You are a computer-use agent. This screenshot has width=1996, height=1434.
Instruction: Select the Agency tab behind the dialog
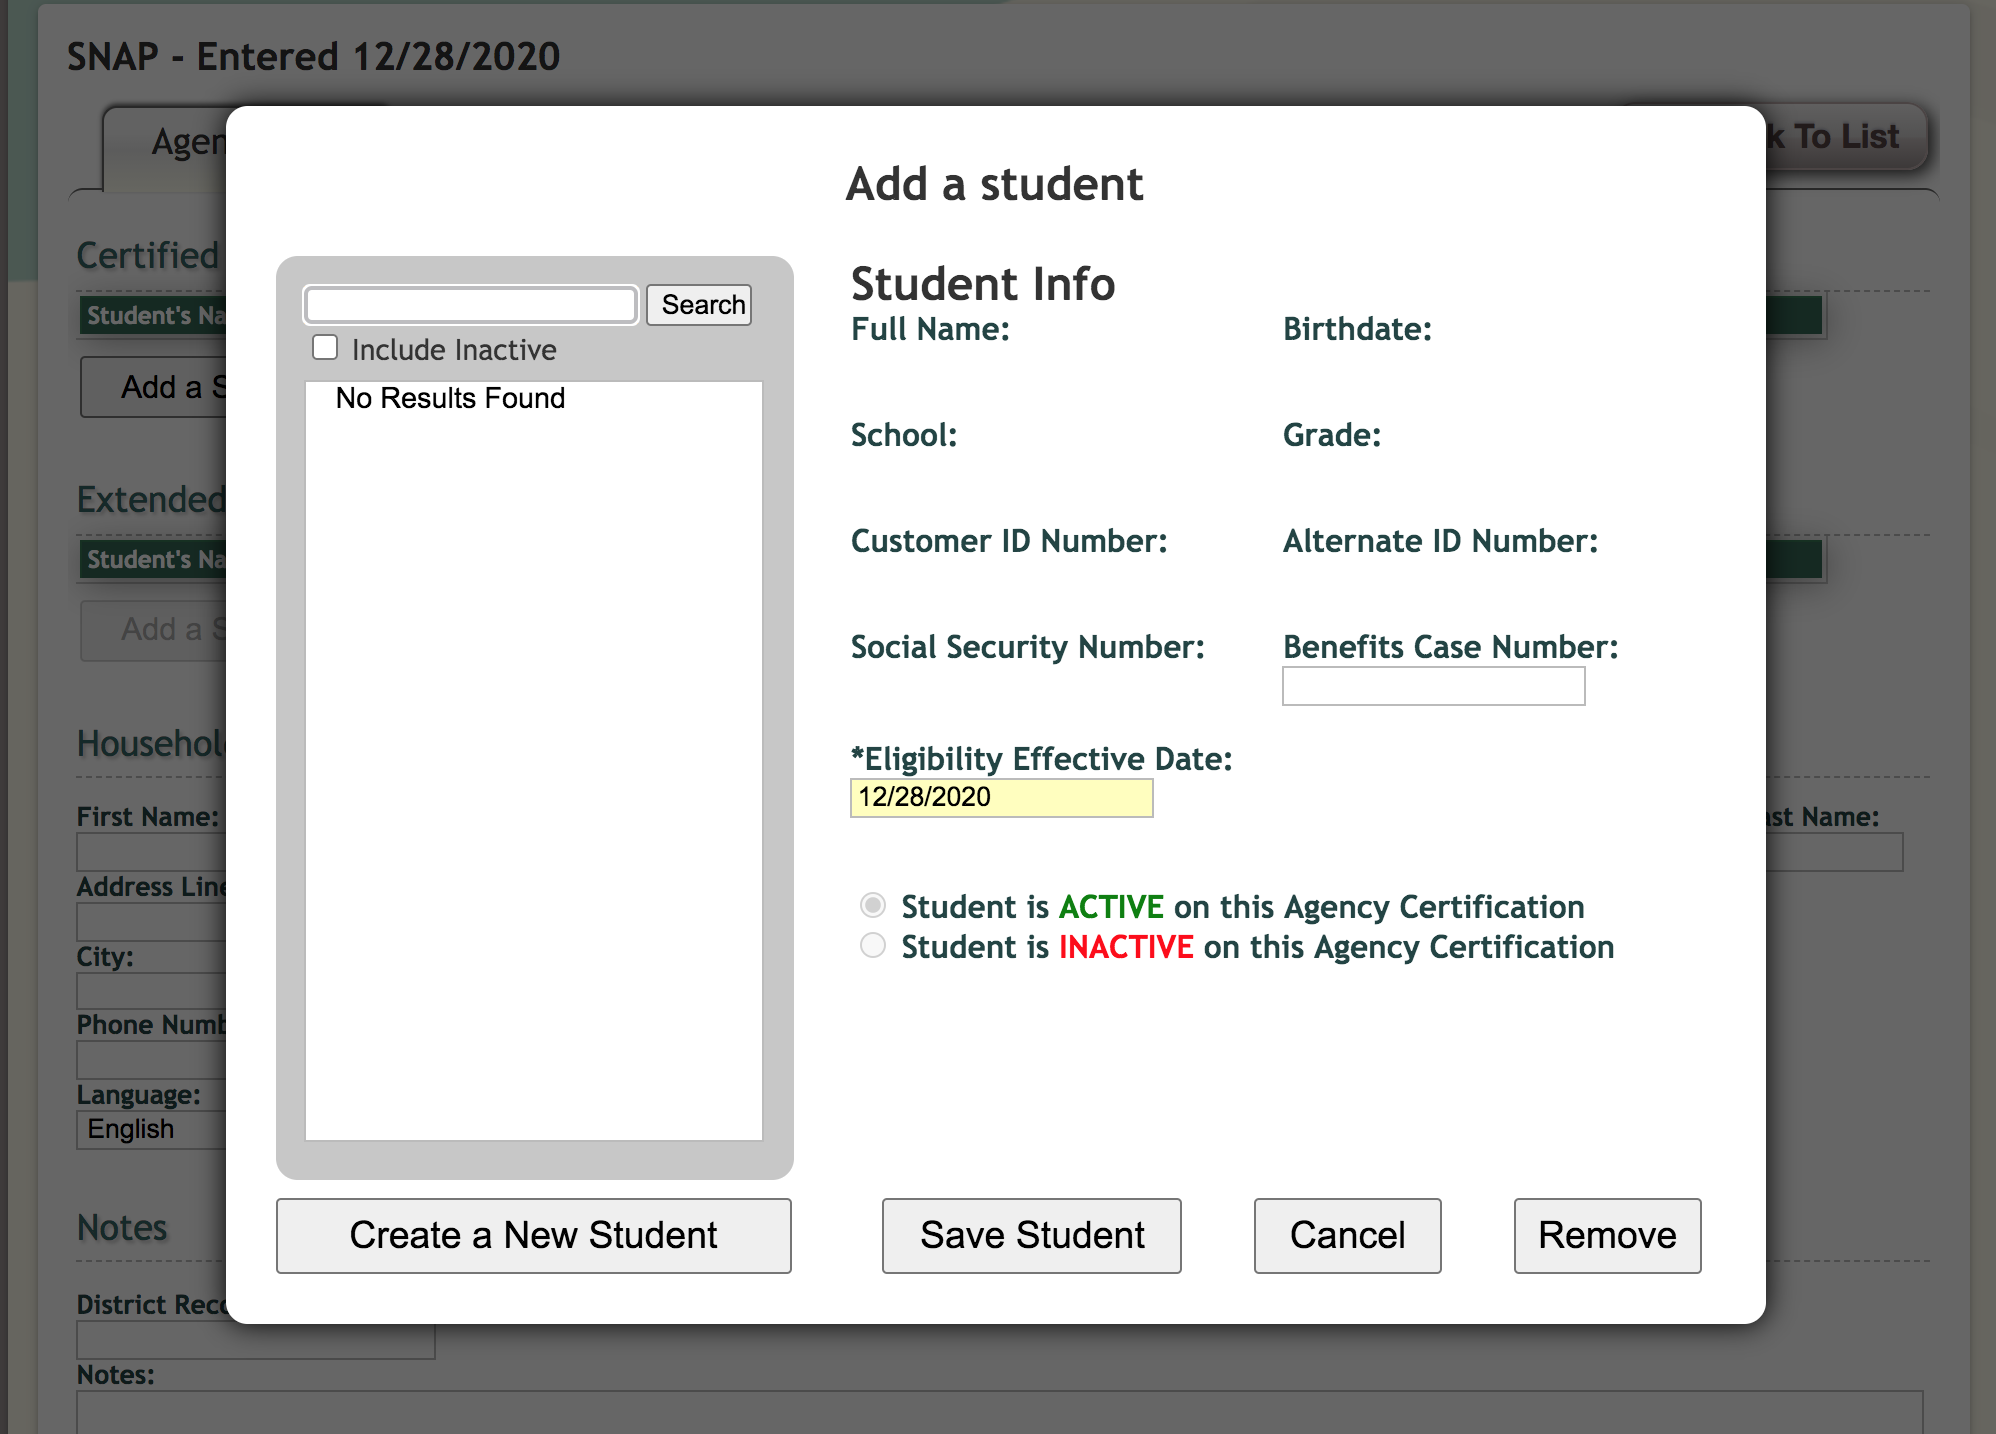[x=165, y=145]
